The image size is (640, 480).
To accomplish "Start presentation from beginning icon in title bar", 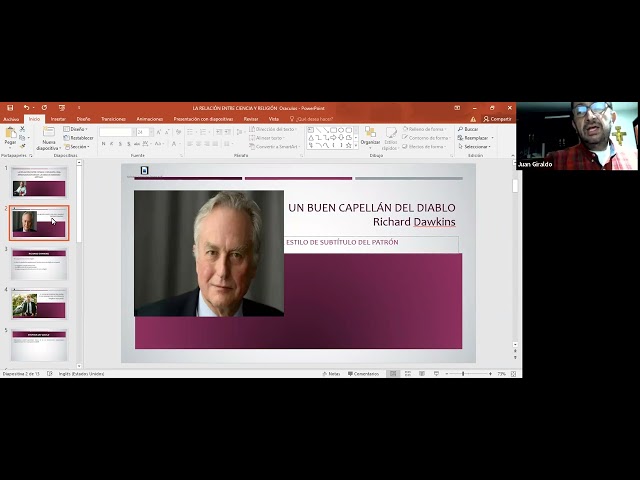I will 62,108.
